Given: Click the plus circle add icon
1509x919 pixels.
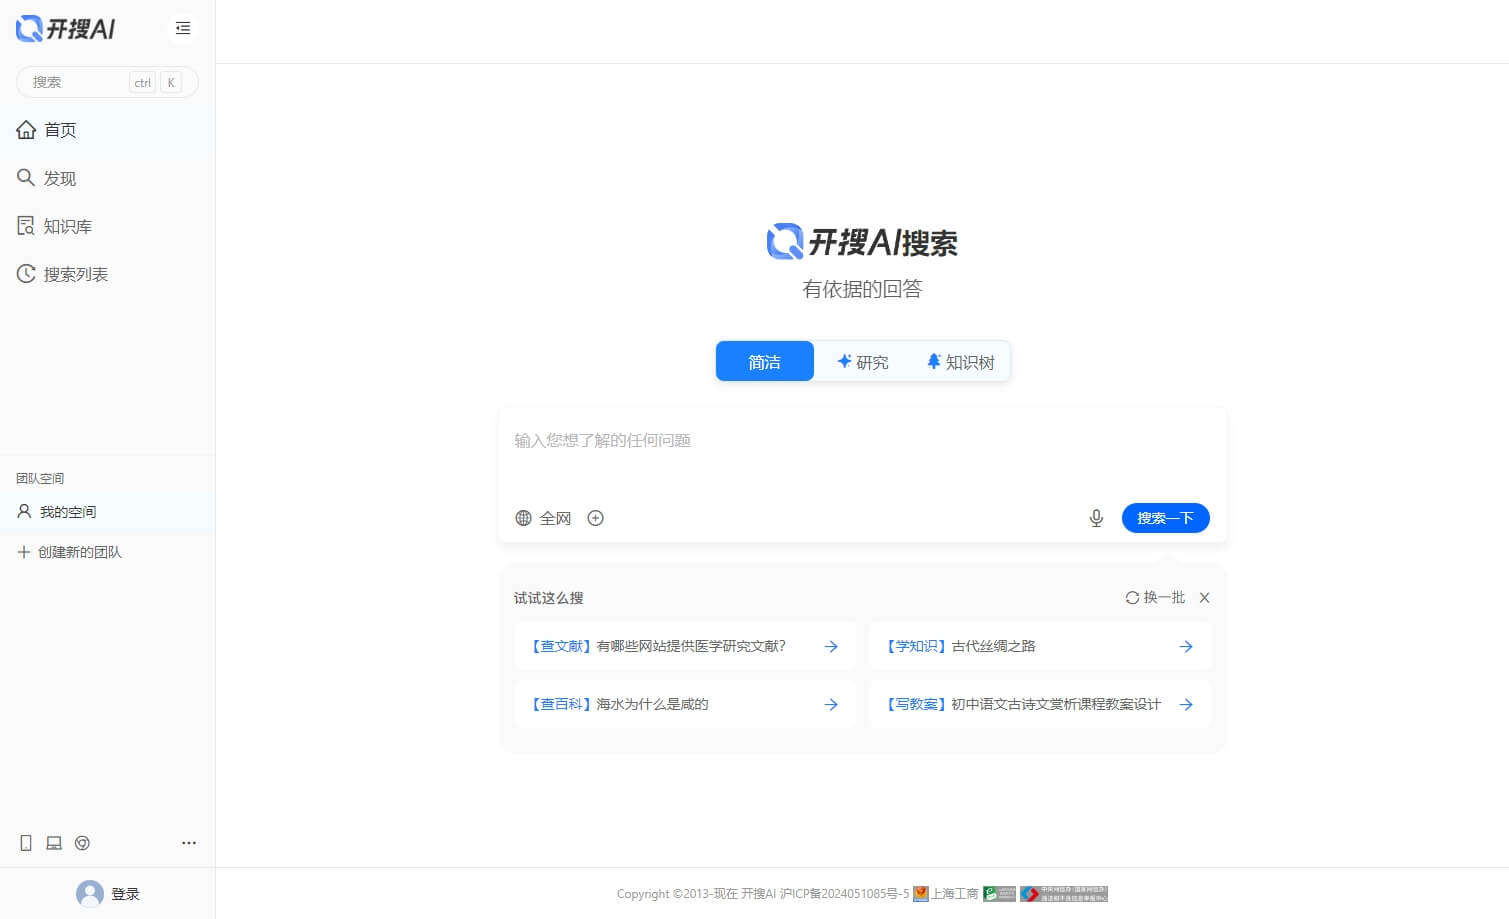Looking at the screenshot, I should pos(596,518).
